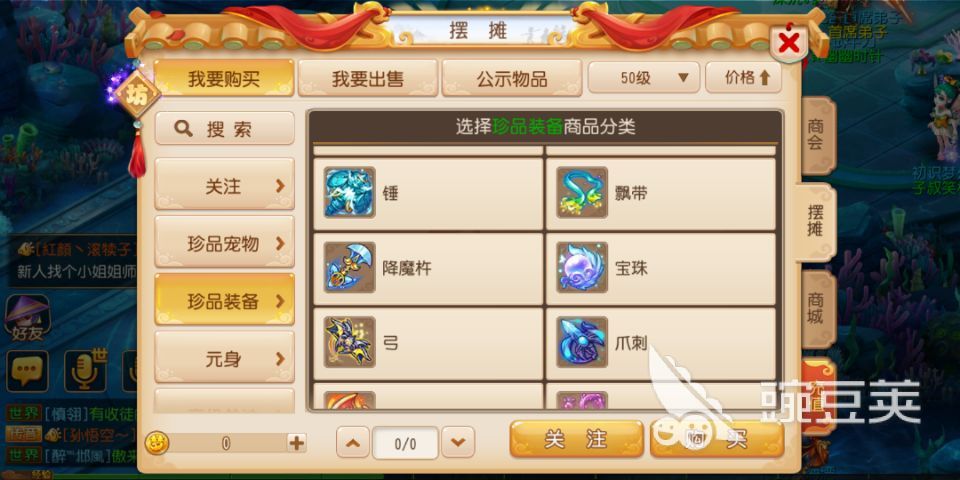
Task: Switch to the 商会 side tab
Action: [x=816, y=135]
